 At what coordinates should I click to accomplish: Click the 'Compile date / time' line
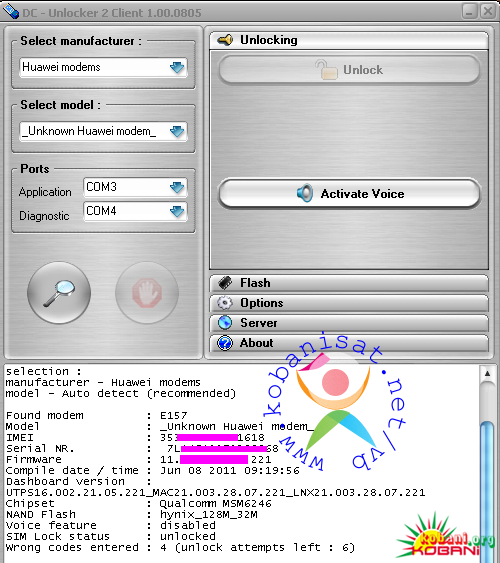[153, 470]
